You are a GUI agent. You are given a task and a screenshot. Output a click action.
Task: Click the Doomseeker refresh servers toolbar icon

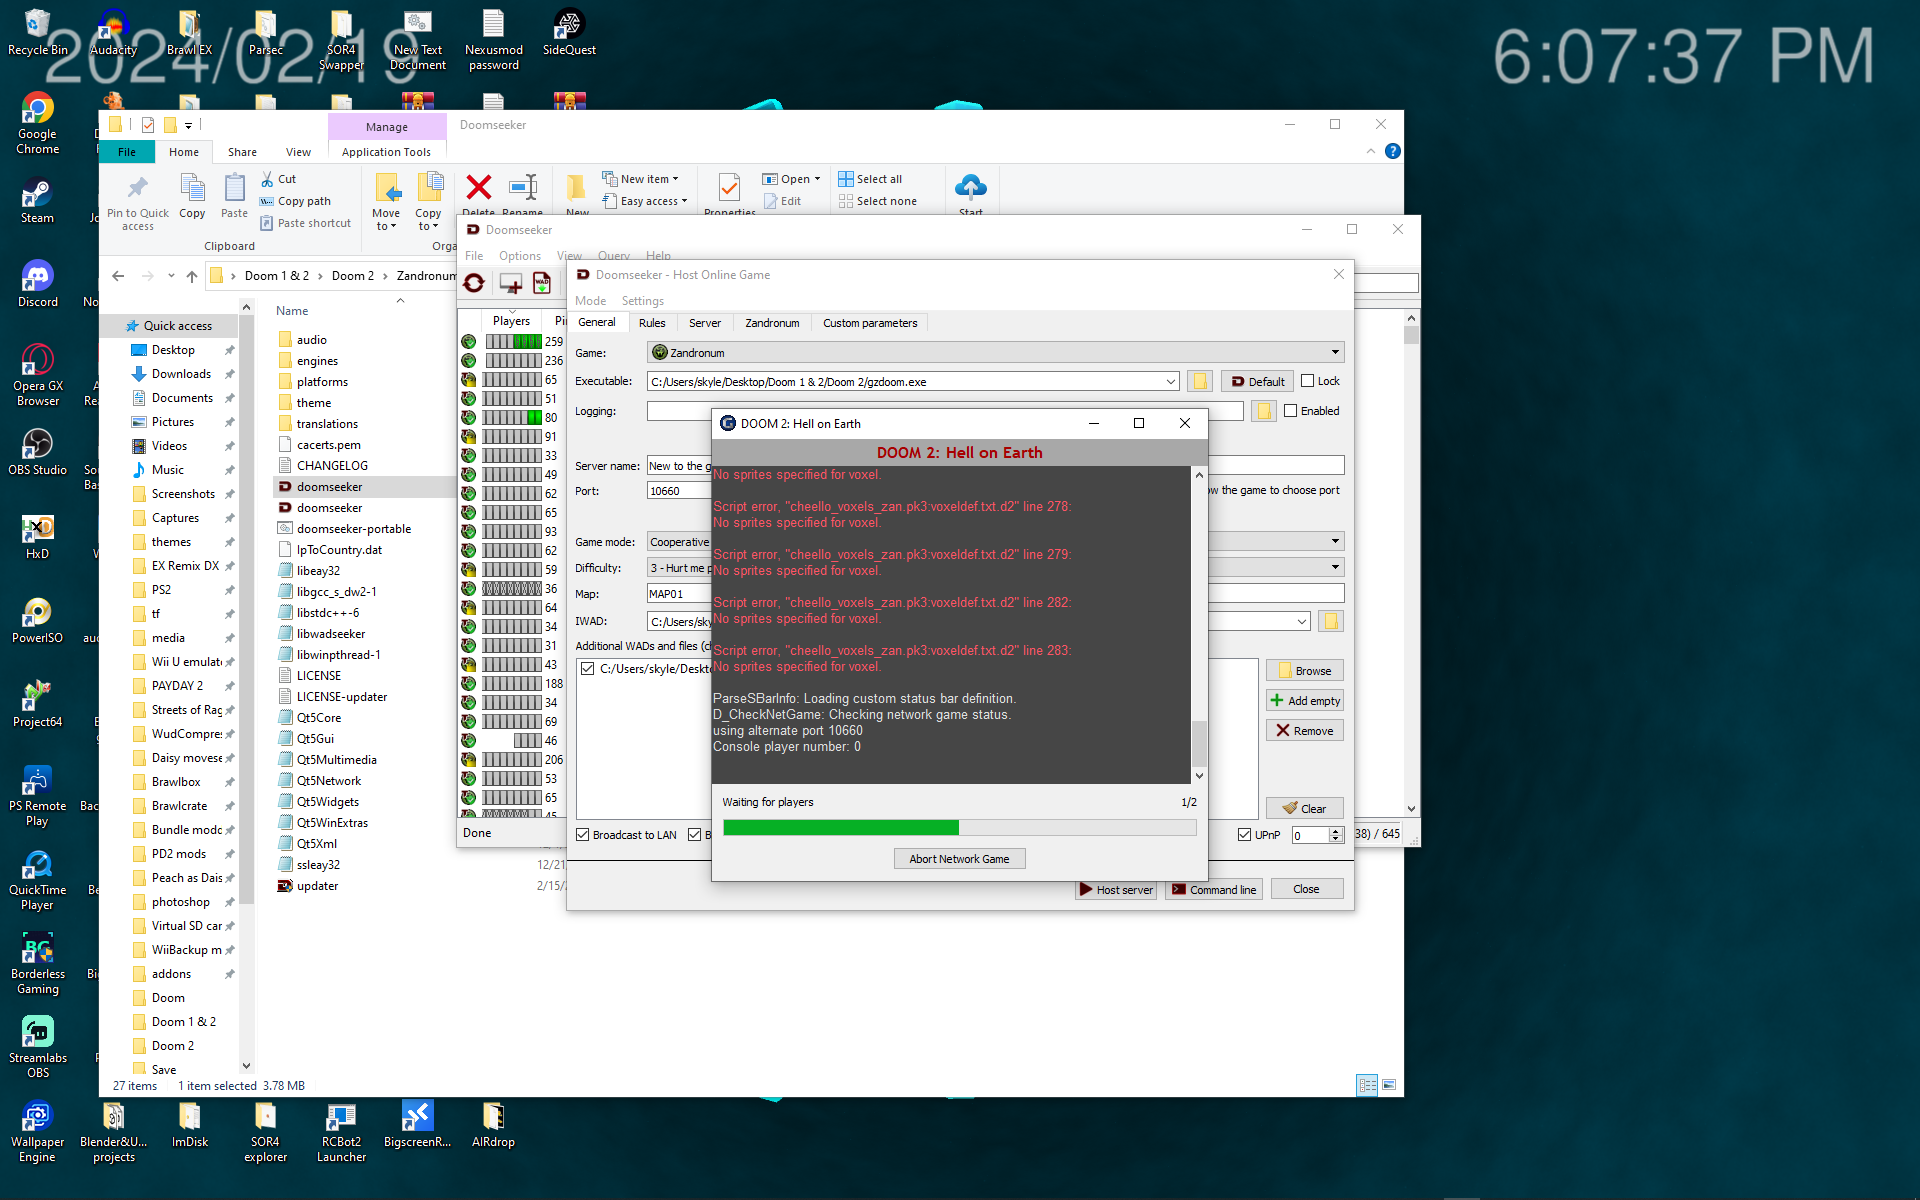tap(474, 284)
